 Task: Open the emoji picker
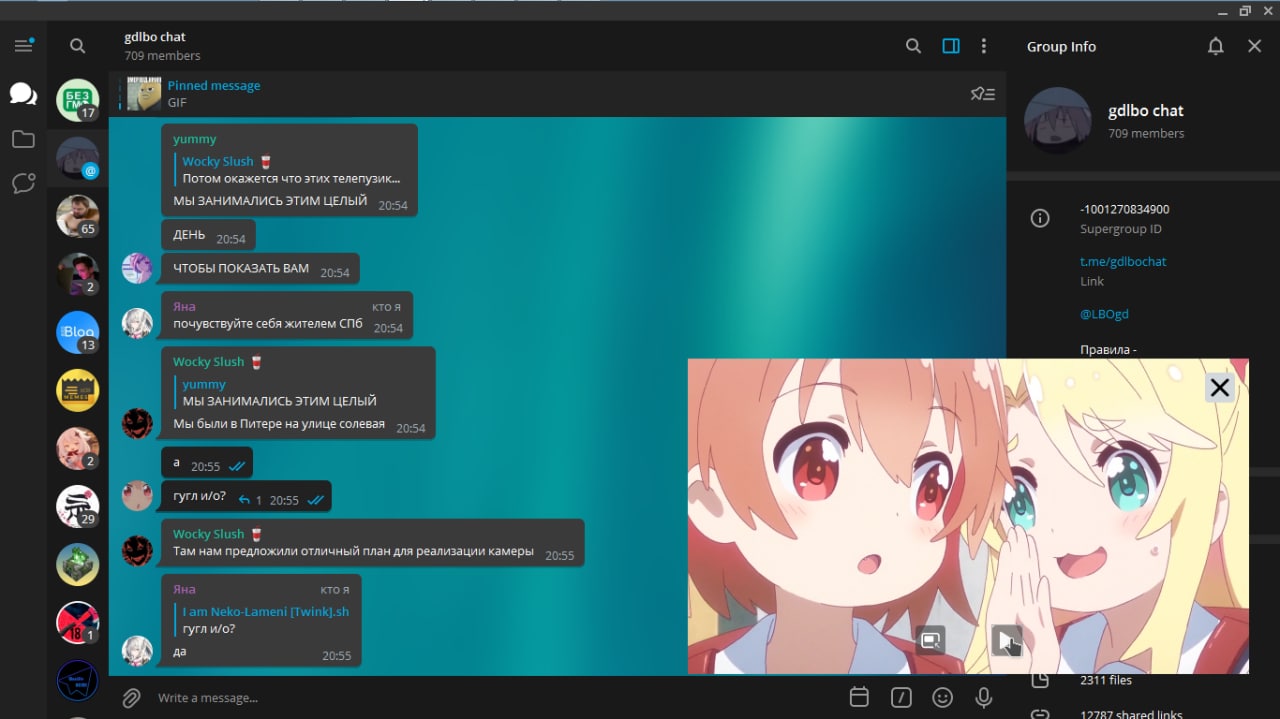coord(942,697)
